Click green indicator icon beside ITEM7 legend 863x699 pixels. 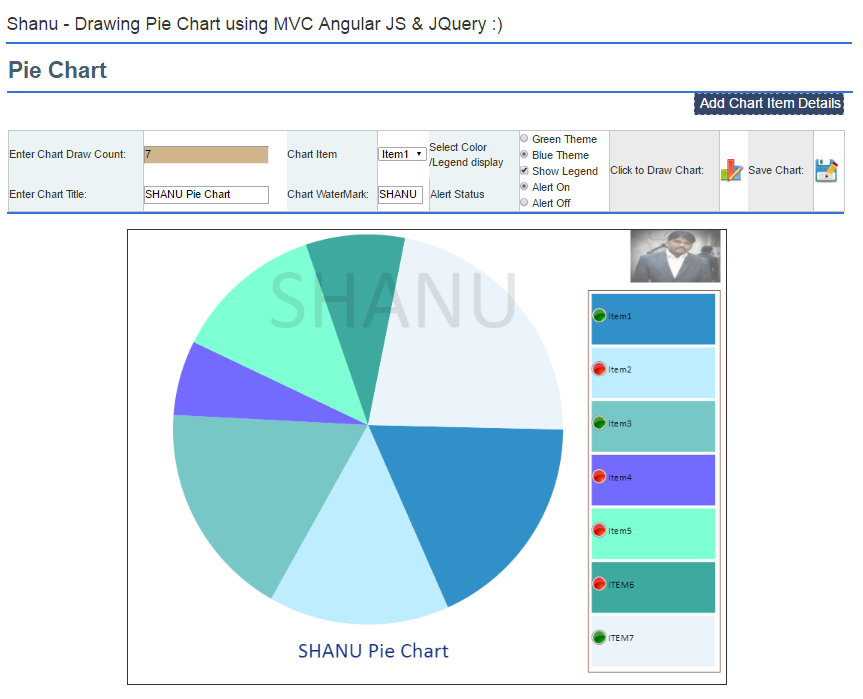[599, 637]
